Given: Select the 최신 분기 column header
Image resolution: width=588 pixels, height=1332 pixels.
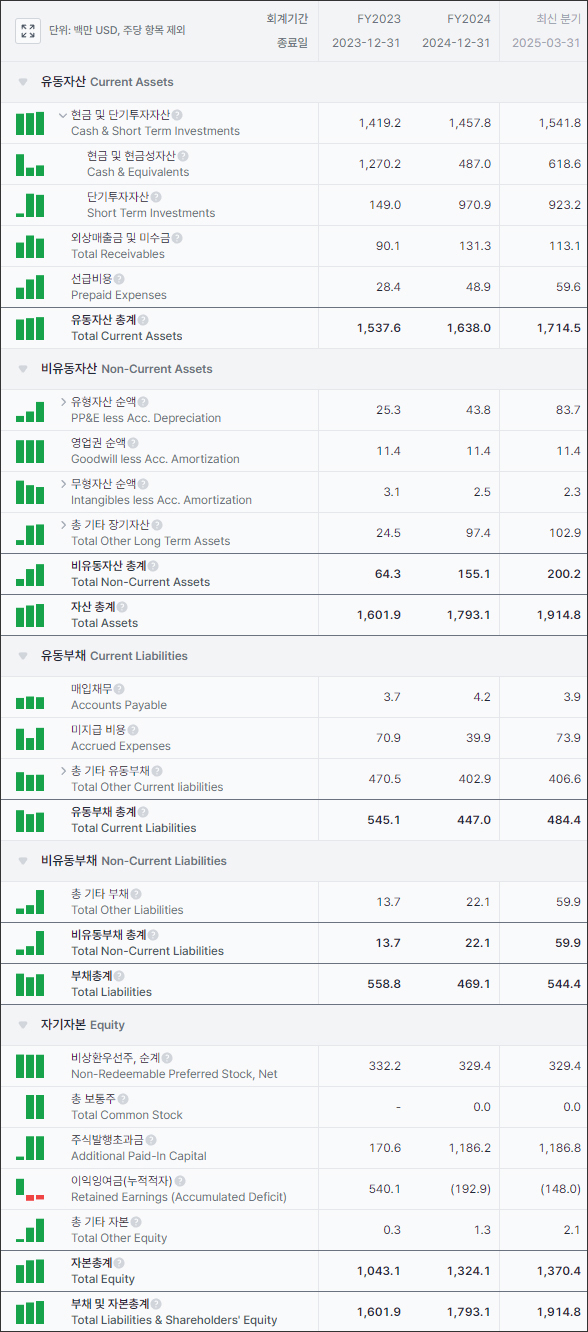Looking at the screenshot, I should point(558,19).
